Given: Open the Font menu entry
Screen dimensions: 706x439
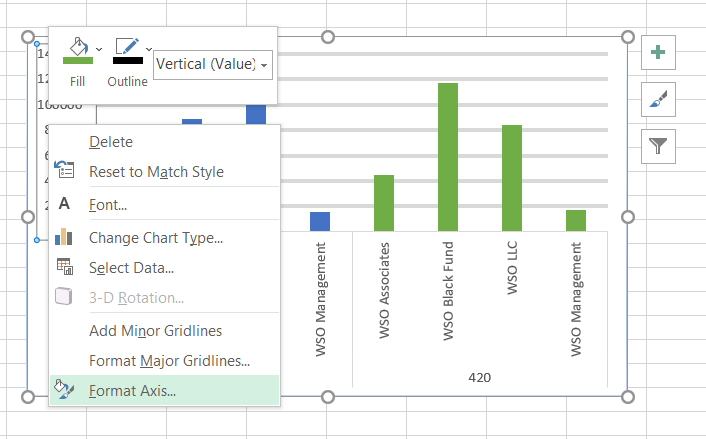Looking at the screenshot, I should coord(107,204).
